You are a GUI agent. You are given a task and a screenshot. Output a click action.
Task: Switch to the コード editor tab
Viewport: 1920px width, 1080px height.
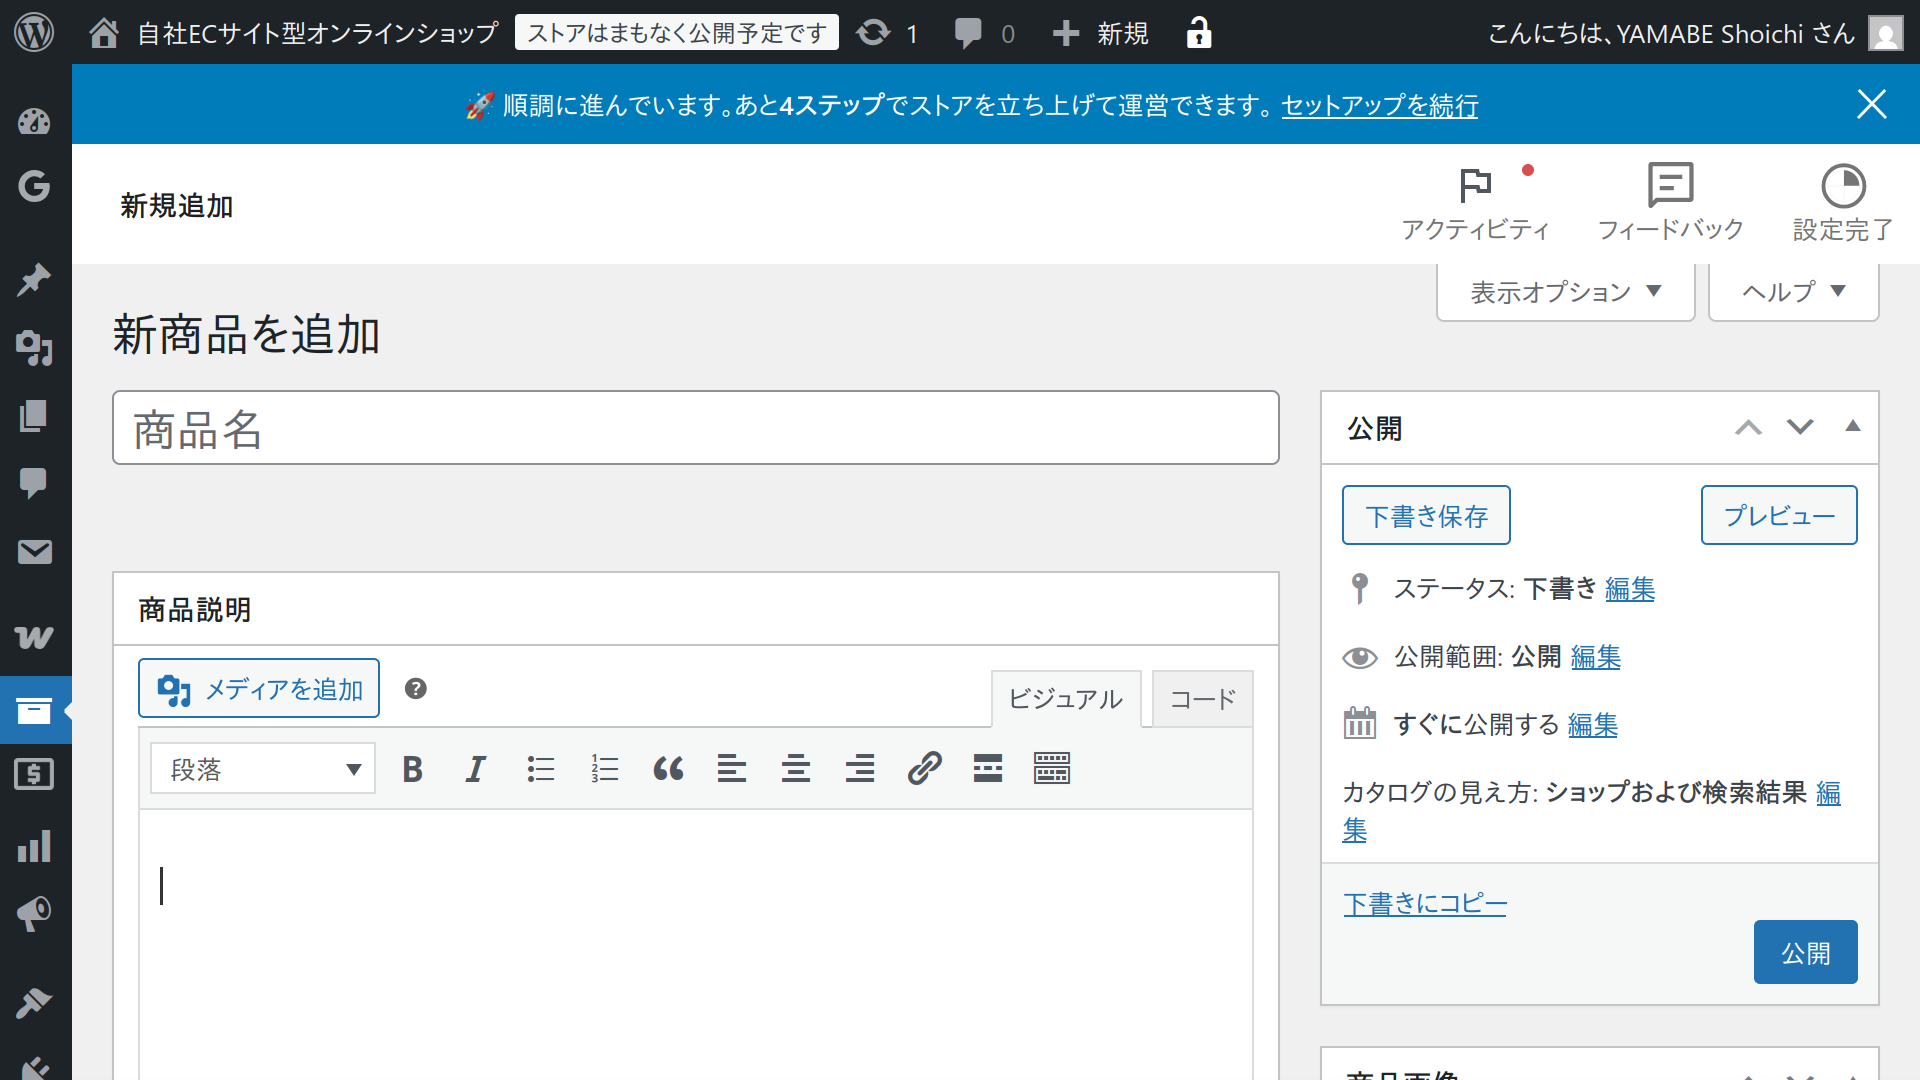(1201, 699)
